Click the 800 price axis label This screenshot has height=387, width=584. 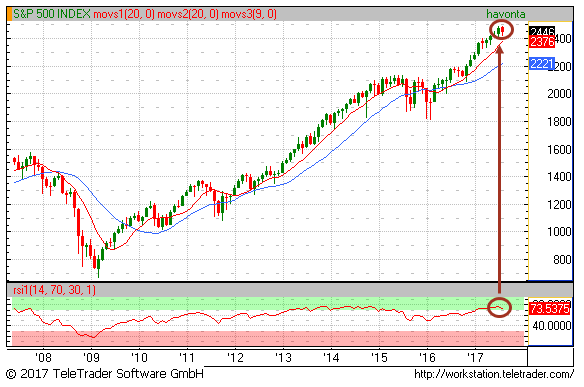tap(562, 259)
